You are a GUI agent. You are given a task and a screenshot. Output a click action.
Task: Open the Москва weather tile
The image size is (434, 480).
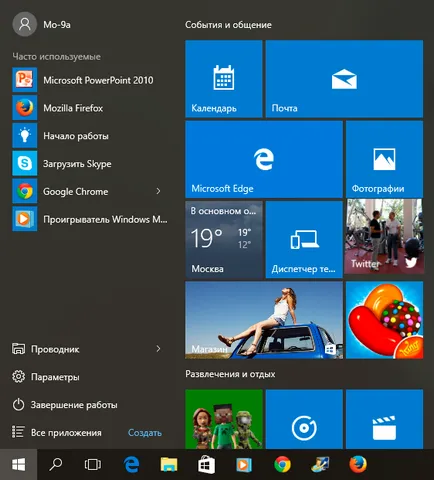[224, 239]
